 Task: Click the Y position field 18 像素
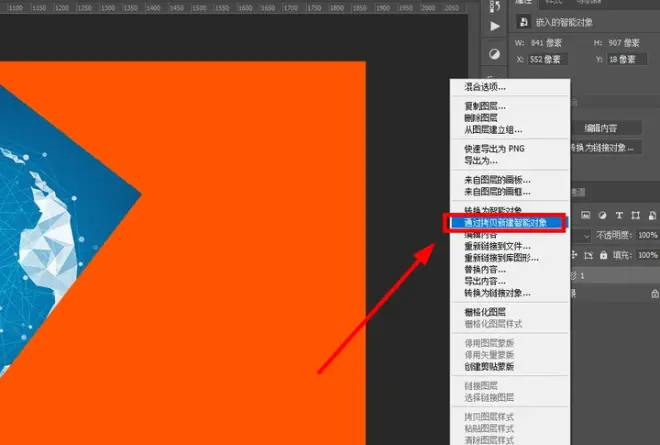click(x=627, y=59)
